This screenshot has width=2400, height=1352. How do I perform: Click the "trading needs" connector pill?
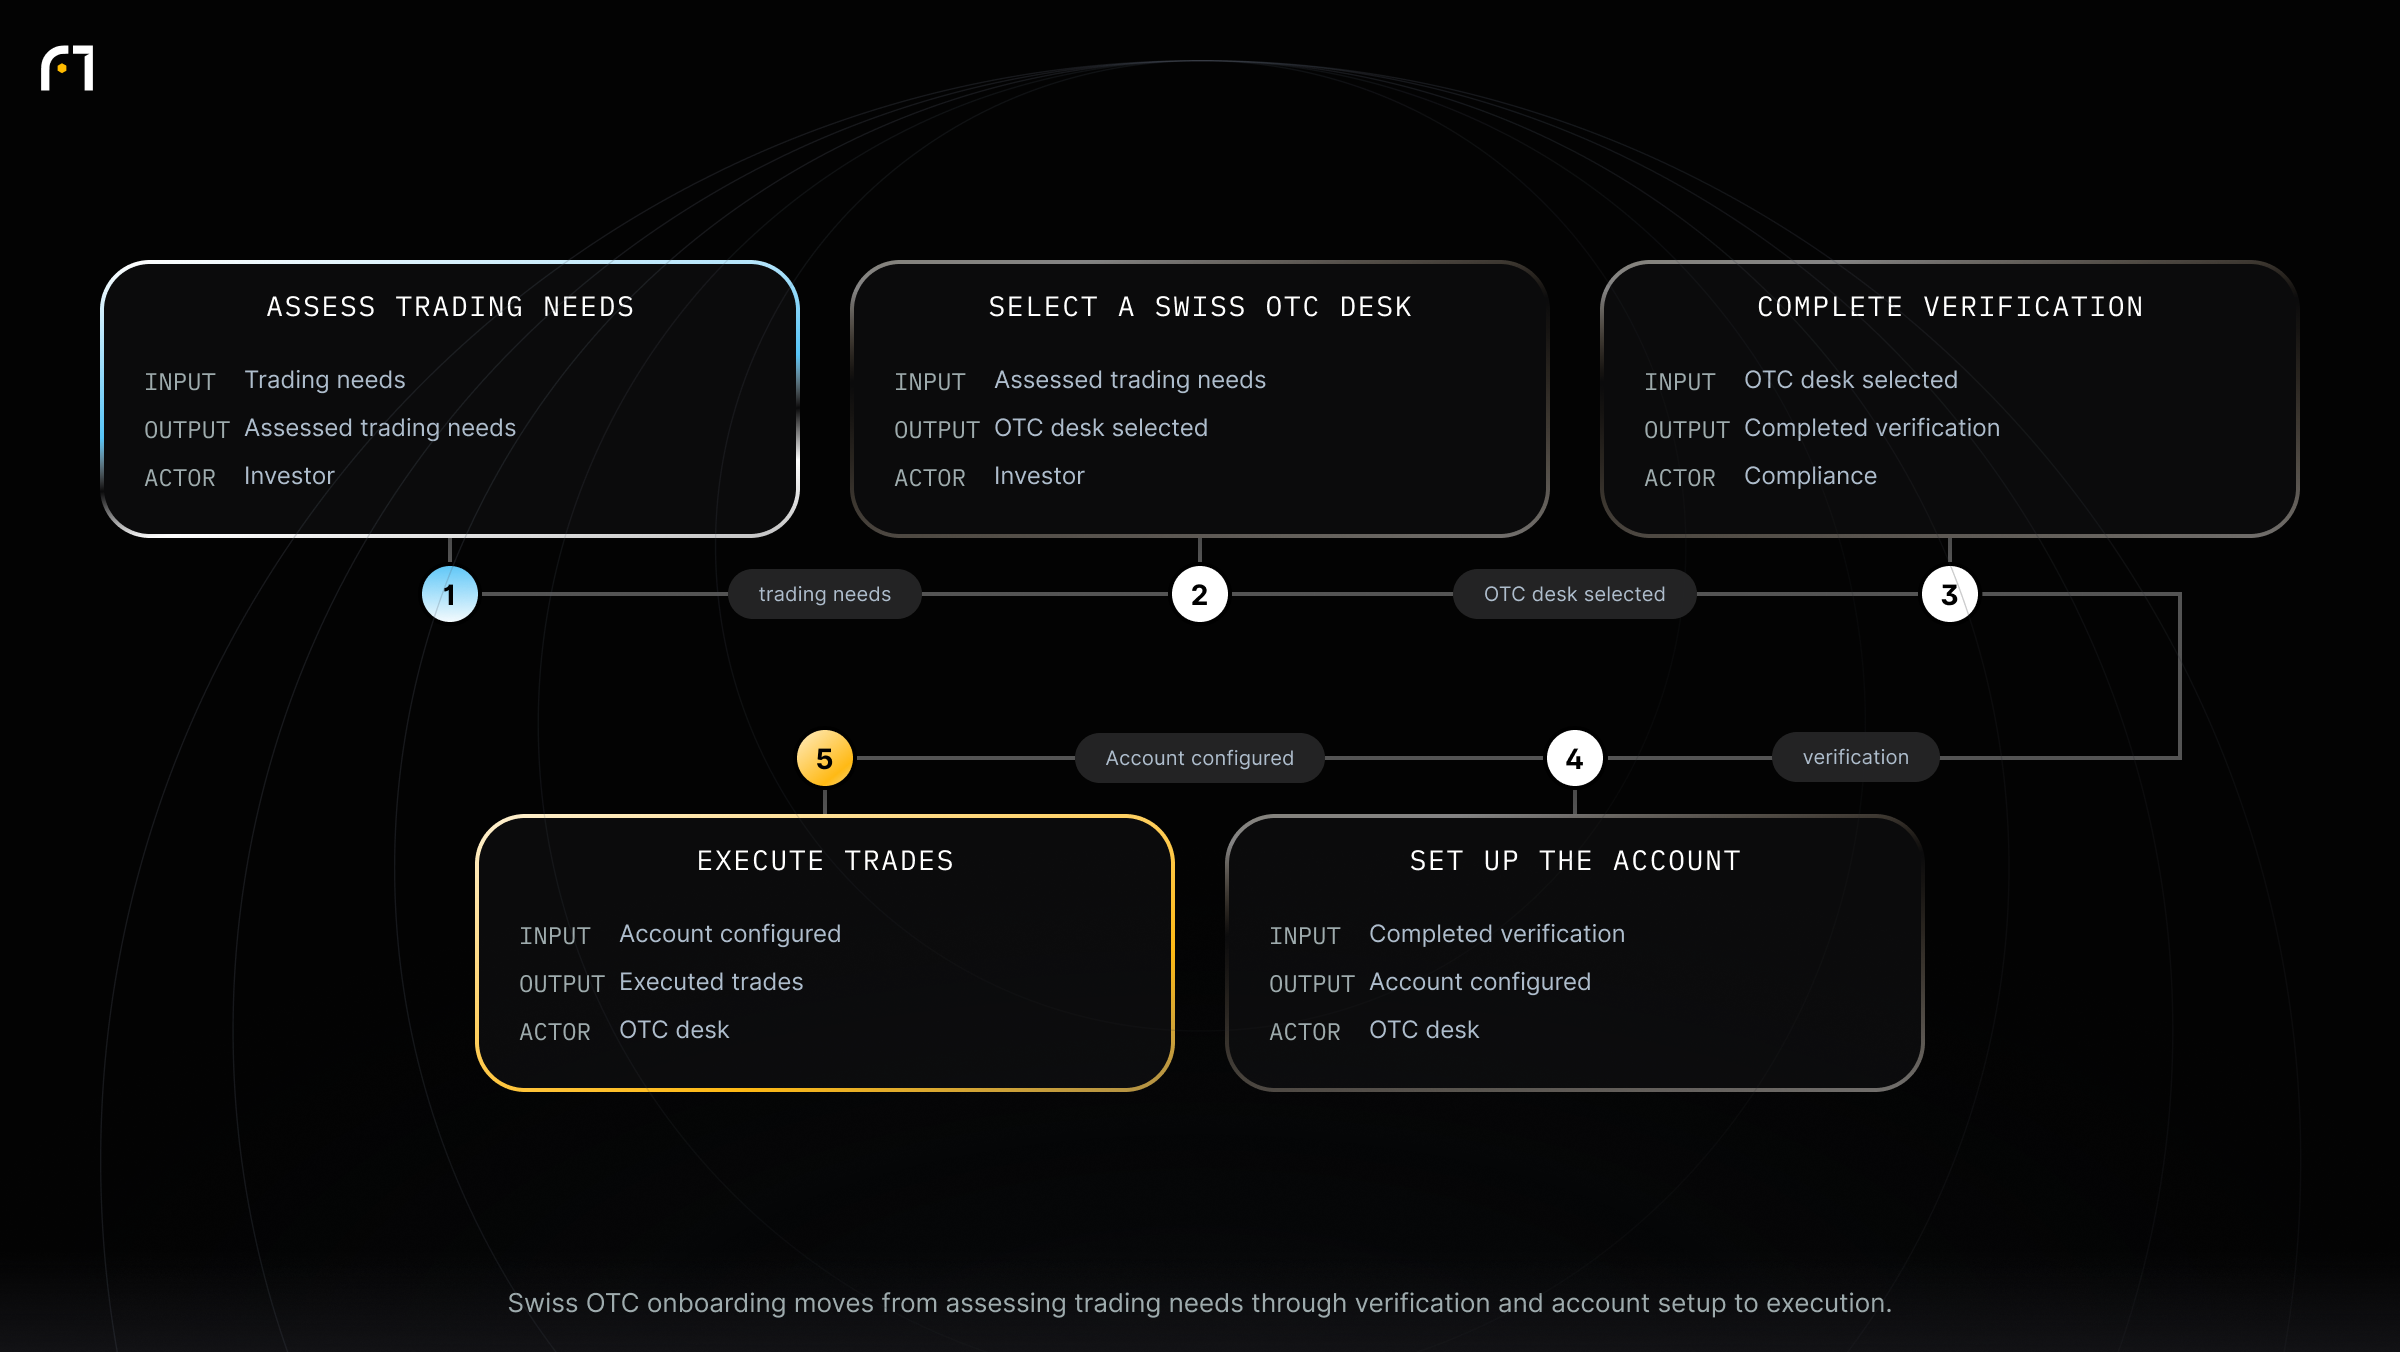[x=825, y=594]
